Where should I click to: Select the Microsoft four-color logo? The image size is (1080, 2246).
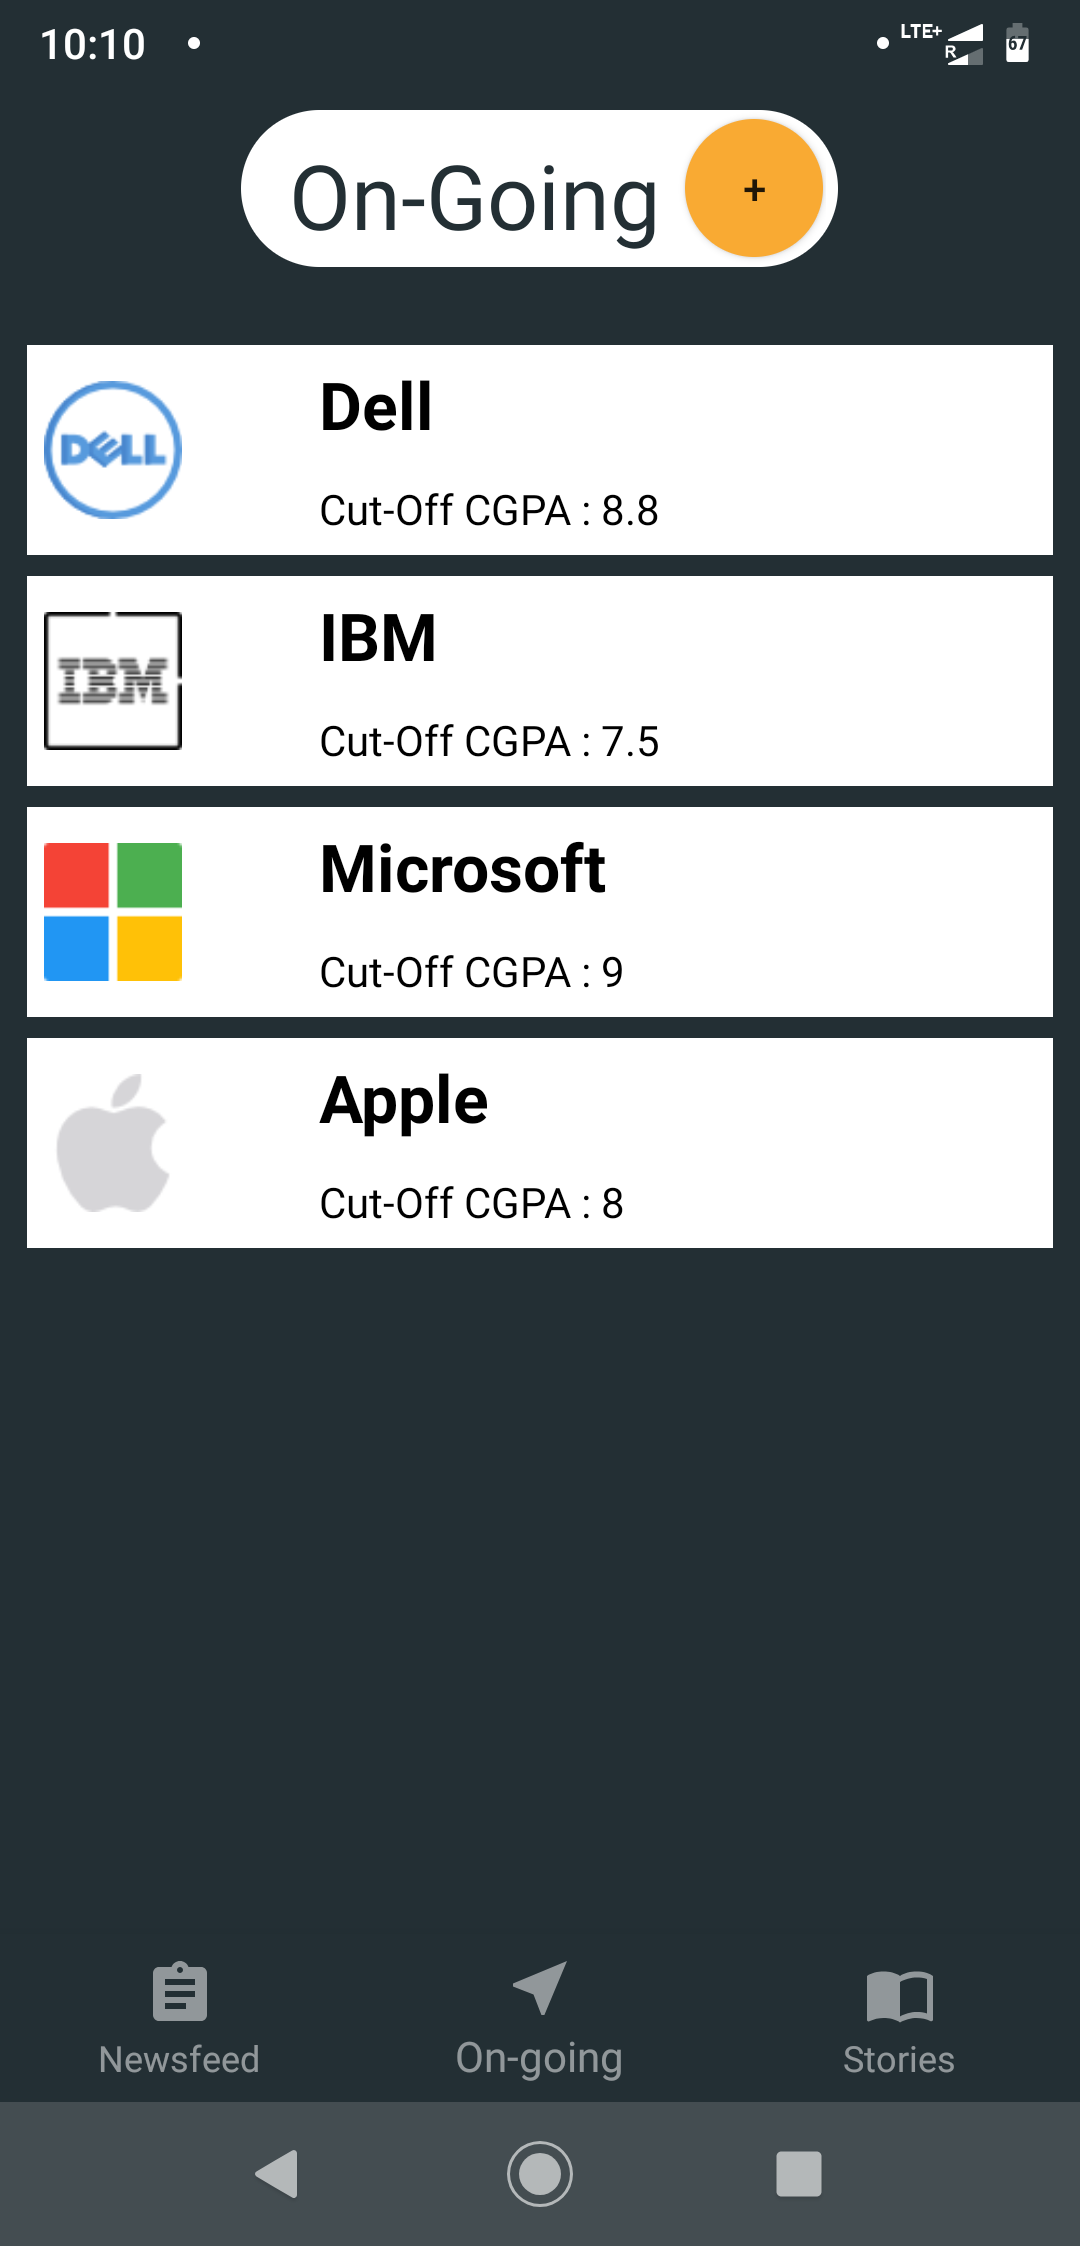click(113, 912)
